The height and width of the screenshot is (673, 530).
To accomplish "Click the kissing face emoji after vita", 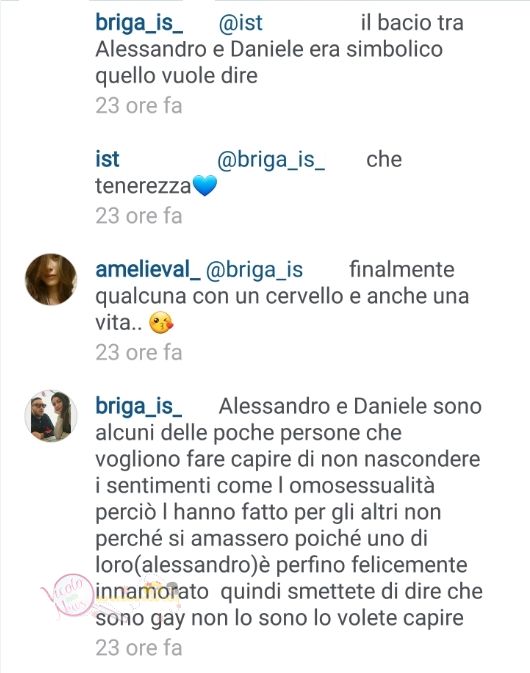I will click(x=161, y=323).
